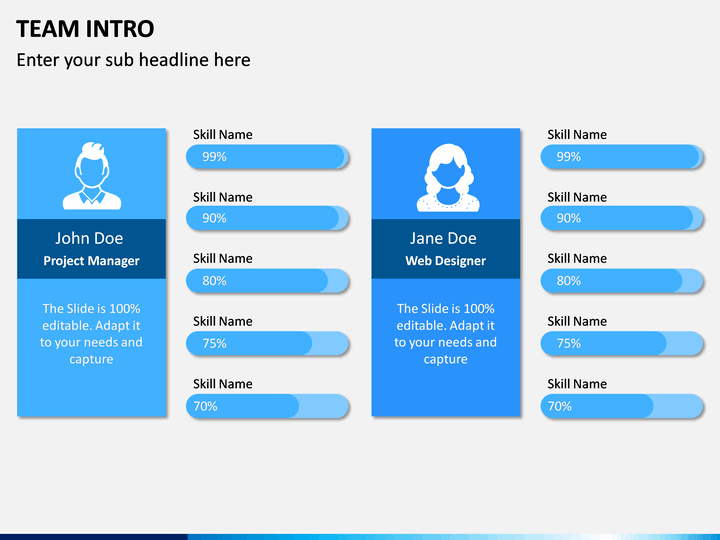Click John Doe's 70% skill bar
Screen dimensions: 720x540
click(x=267, y=406)
